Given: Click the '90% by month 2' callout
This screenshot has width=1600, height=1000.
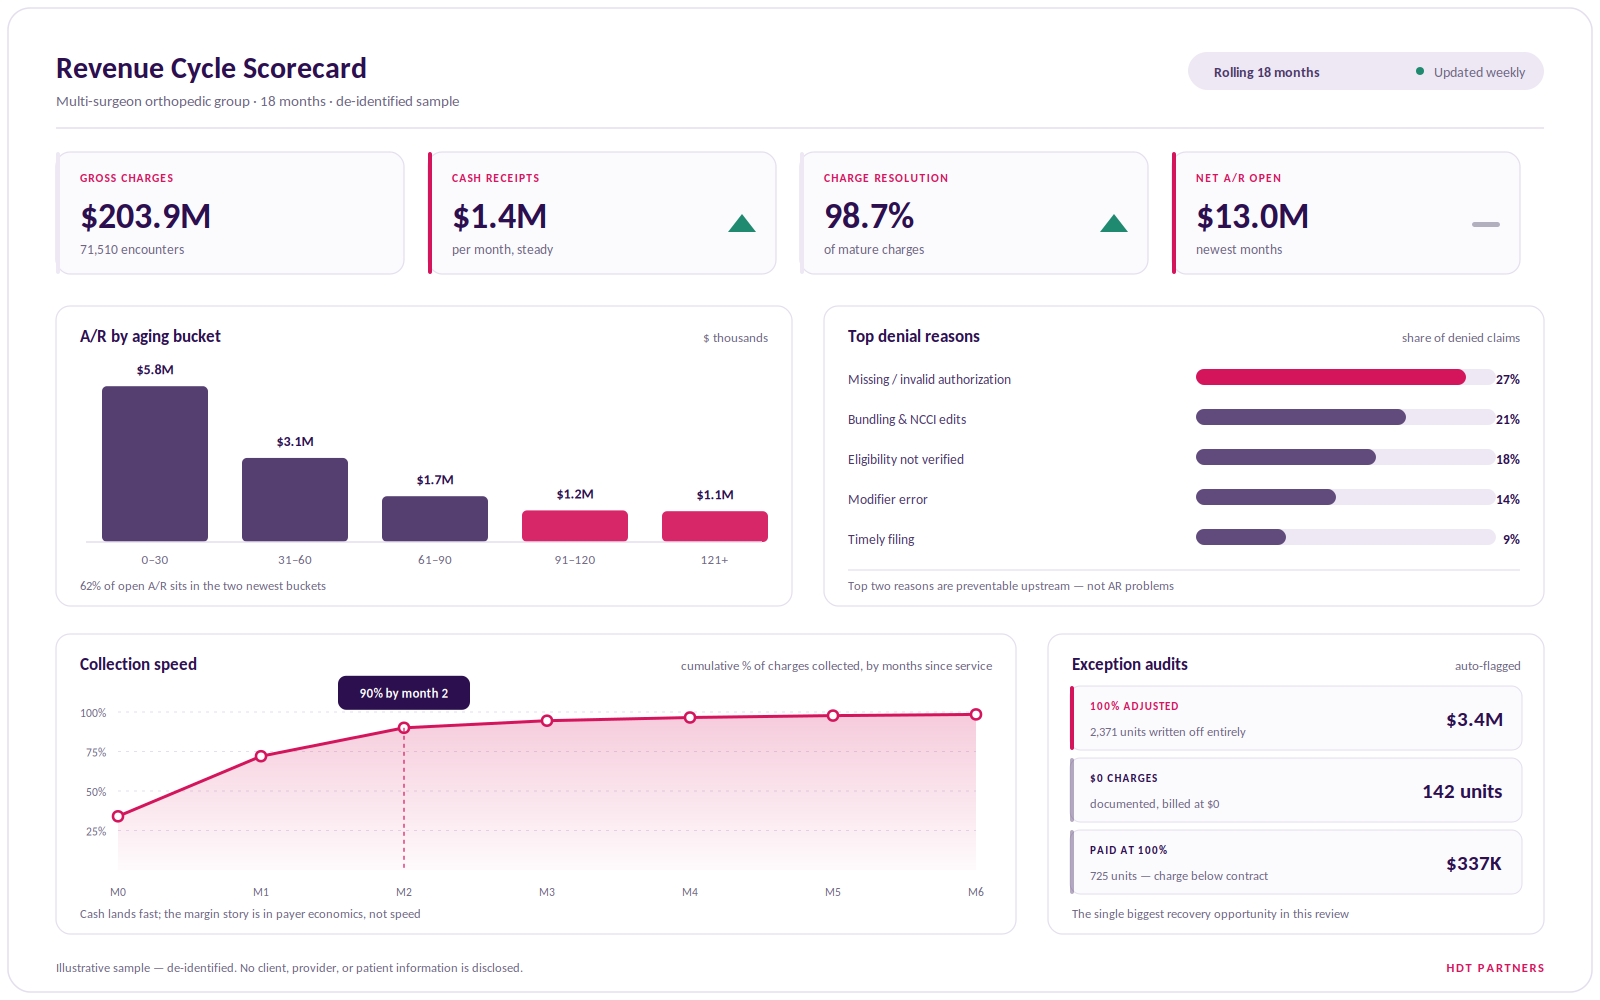Looking at the screenshot, I should click(404, 693).
